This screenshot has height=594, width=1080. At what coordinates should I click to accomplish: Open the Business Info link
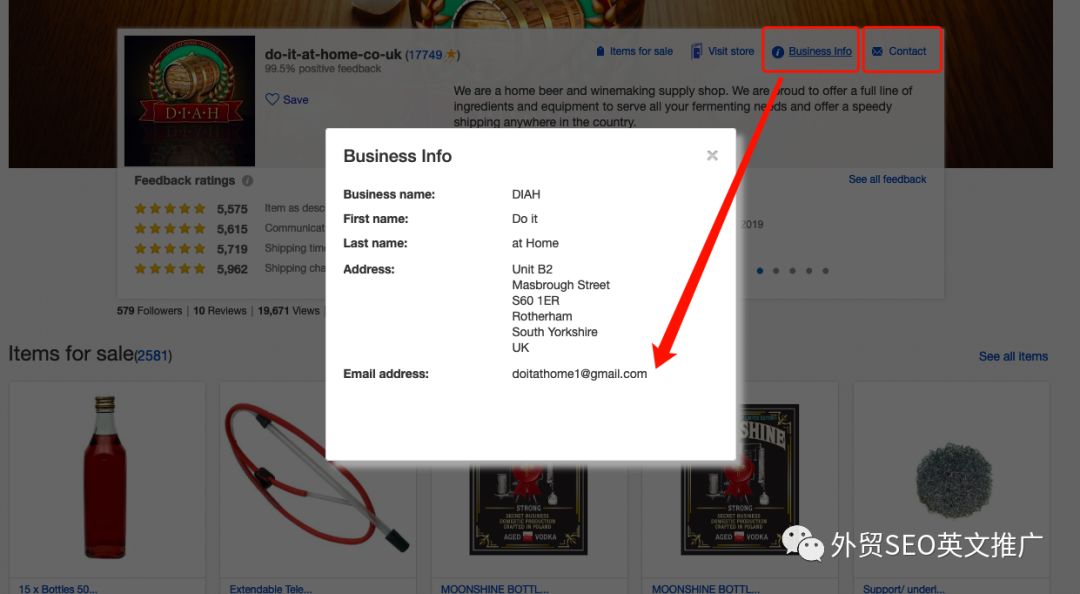[x=820, y=51]
